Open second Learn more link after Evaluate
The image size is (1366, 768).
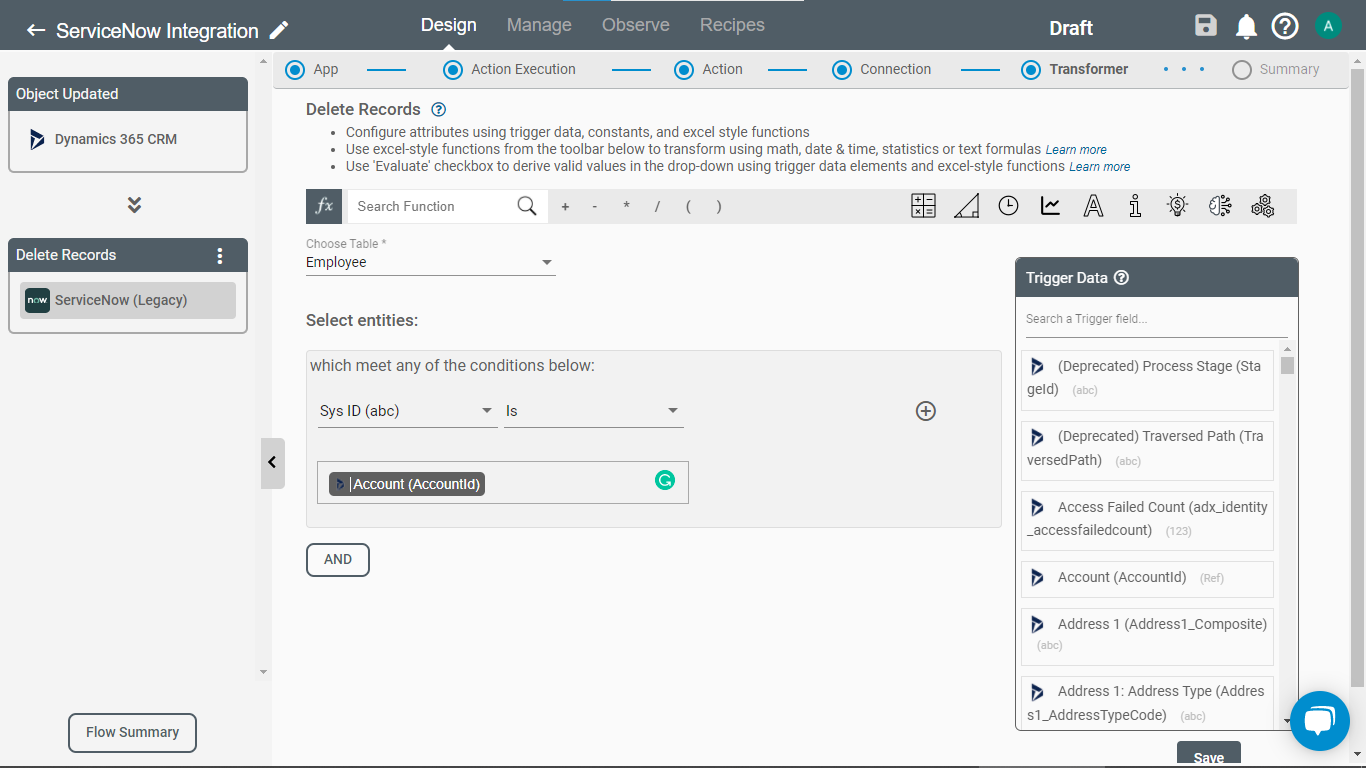click(x=1100, y=167)
